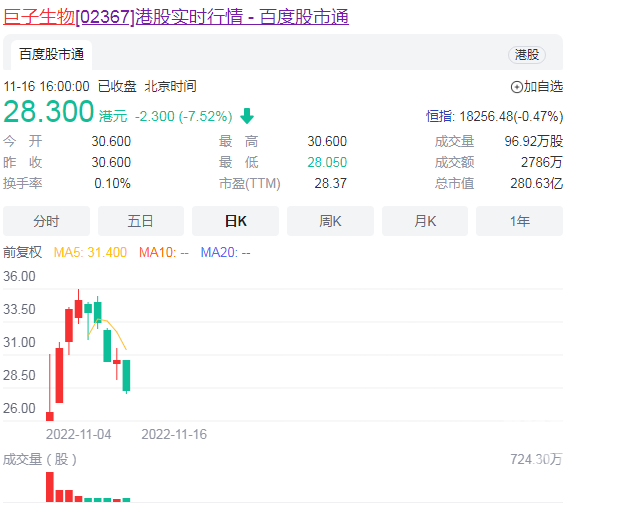Viewport: 618px width, 508px height.
Task: Select the 百度股市通 tab
Action: click(x=51, y=54)
